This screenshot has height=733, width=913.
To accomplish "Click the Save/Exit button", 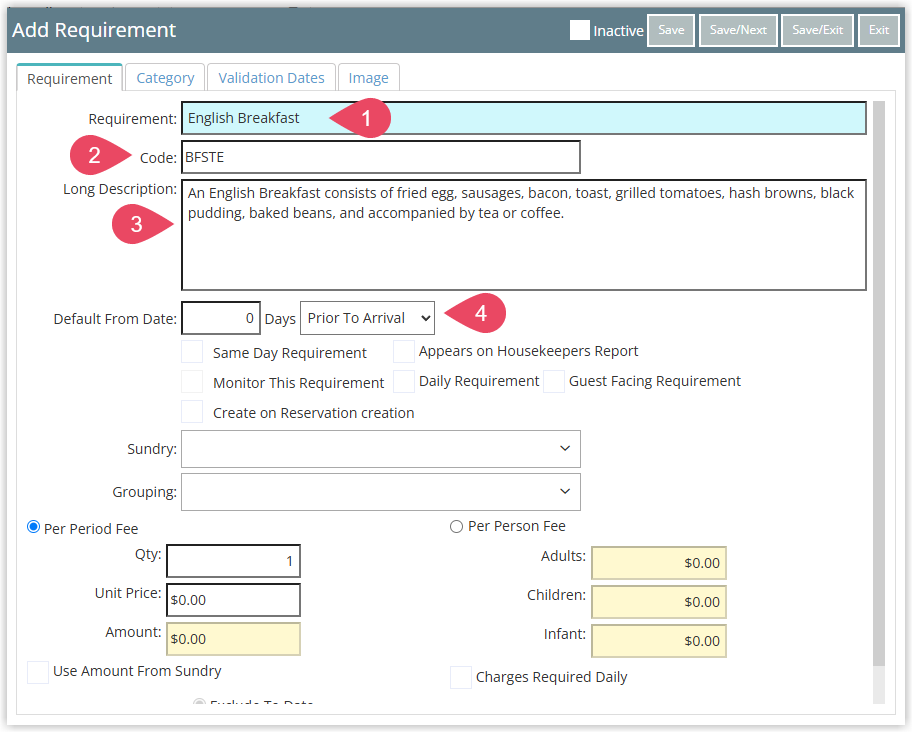I will click(817, 30).
